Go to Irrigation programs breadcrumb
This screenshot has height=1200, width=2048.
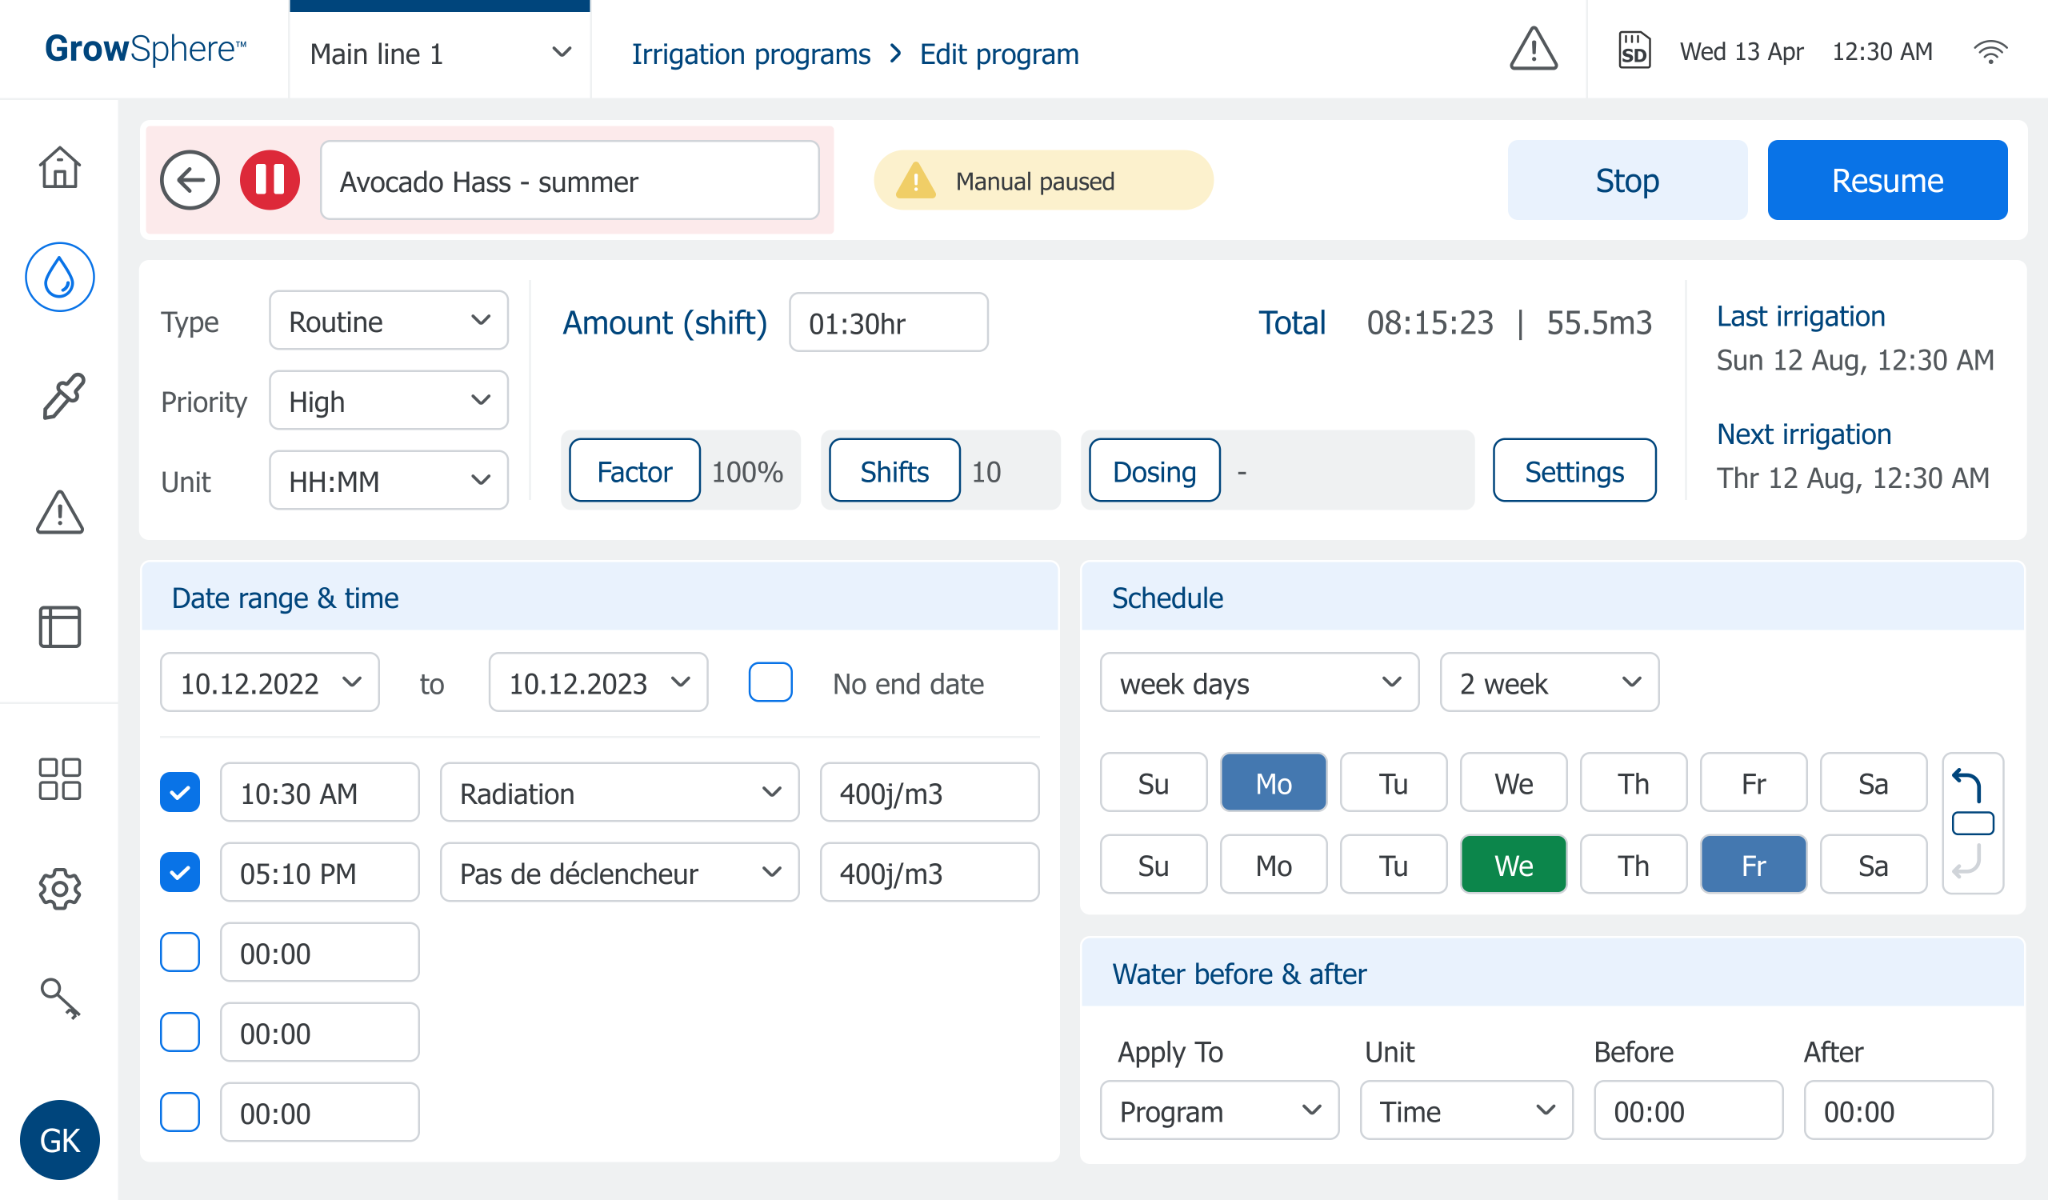(x=751, y=54)
